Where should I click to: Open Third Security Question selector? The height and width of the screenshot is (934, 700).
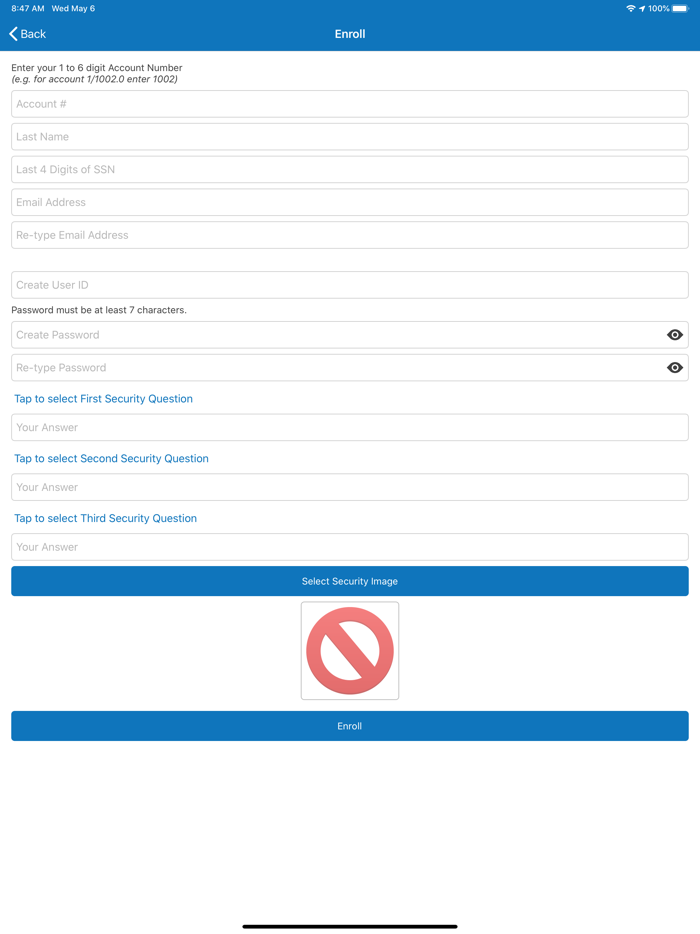pyautogui.click(x=105, y=518)
